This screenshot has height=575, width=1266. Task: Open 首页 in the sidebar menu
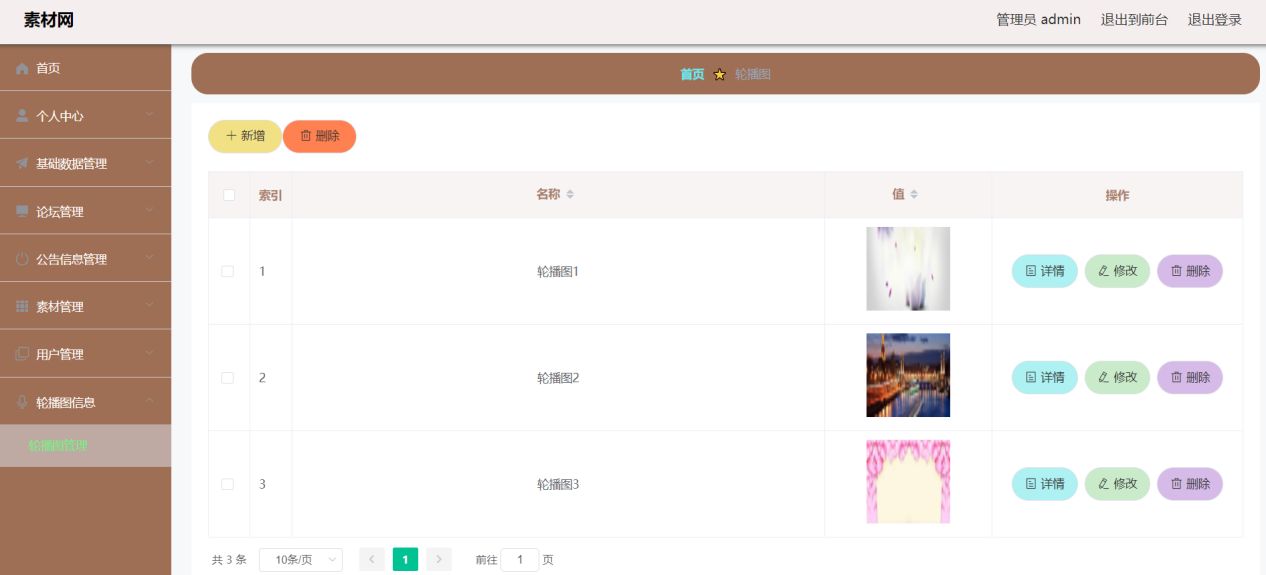pos(85,68)
